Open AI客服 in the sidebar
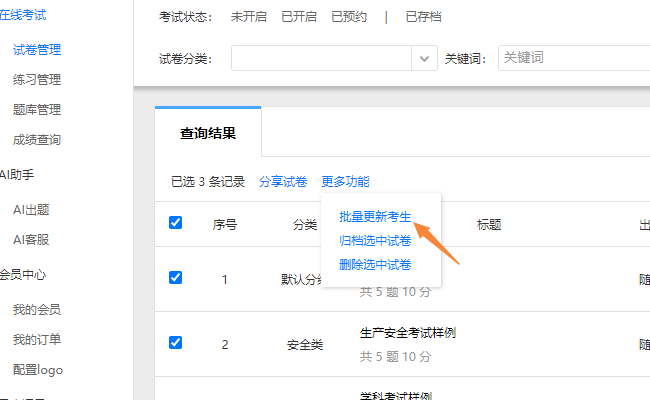Image resolution: width=650 pixels, height=400 pixels. click(x=31, y=240)
